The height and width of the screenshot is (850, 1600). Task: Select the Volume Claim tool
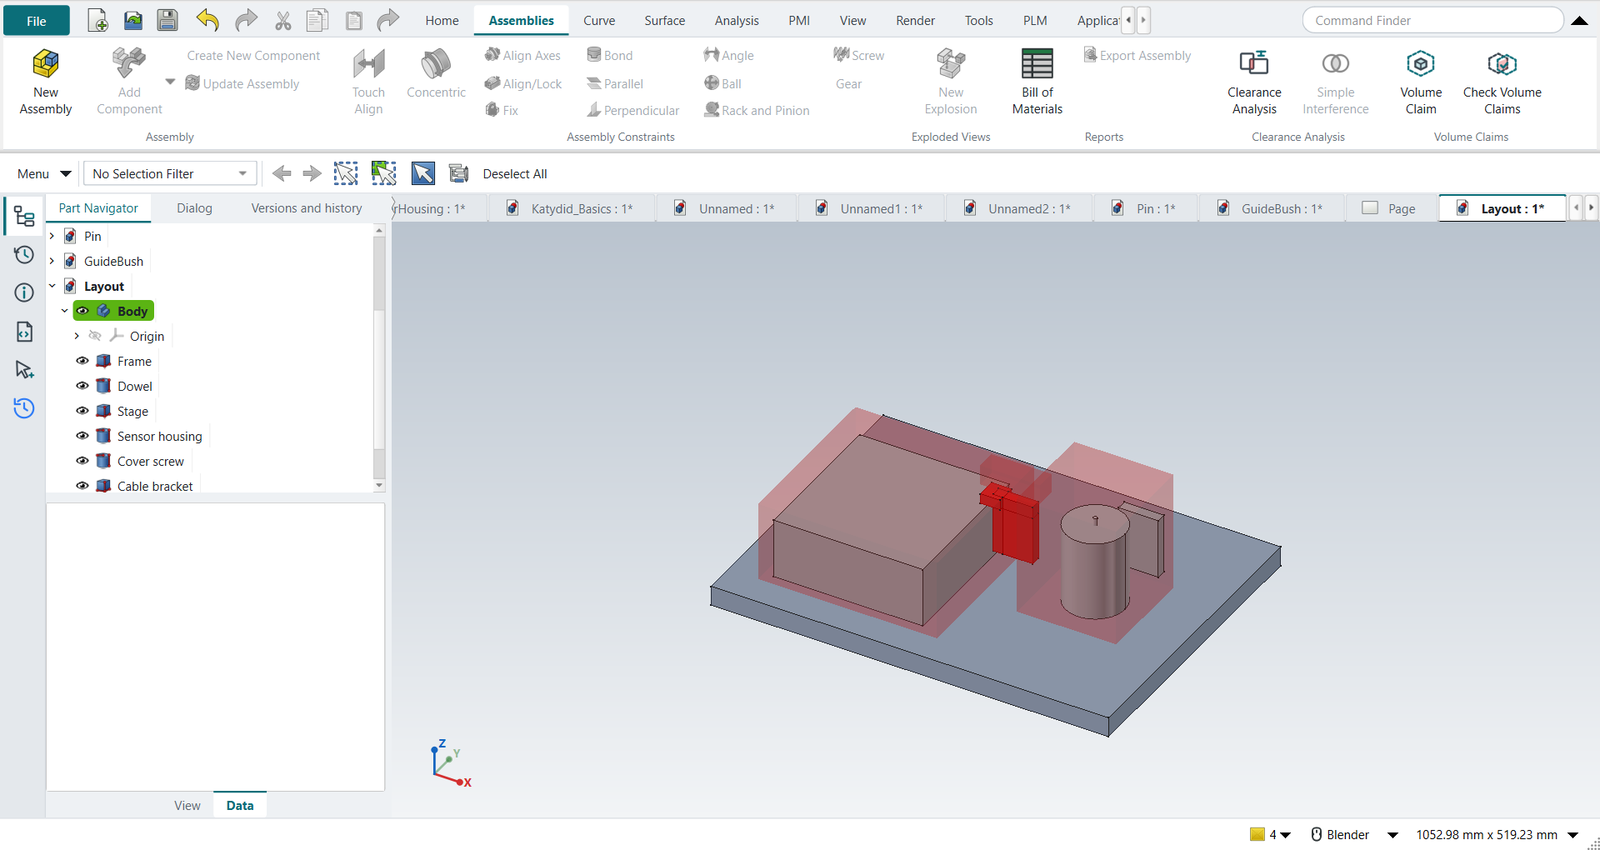[x=1421, y=82]
